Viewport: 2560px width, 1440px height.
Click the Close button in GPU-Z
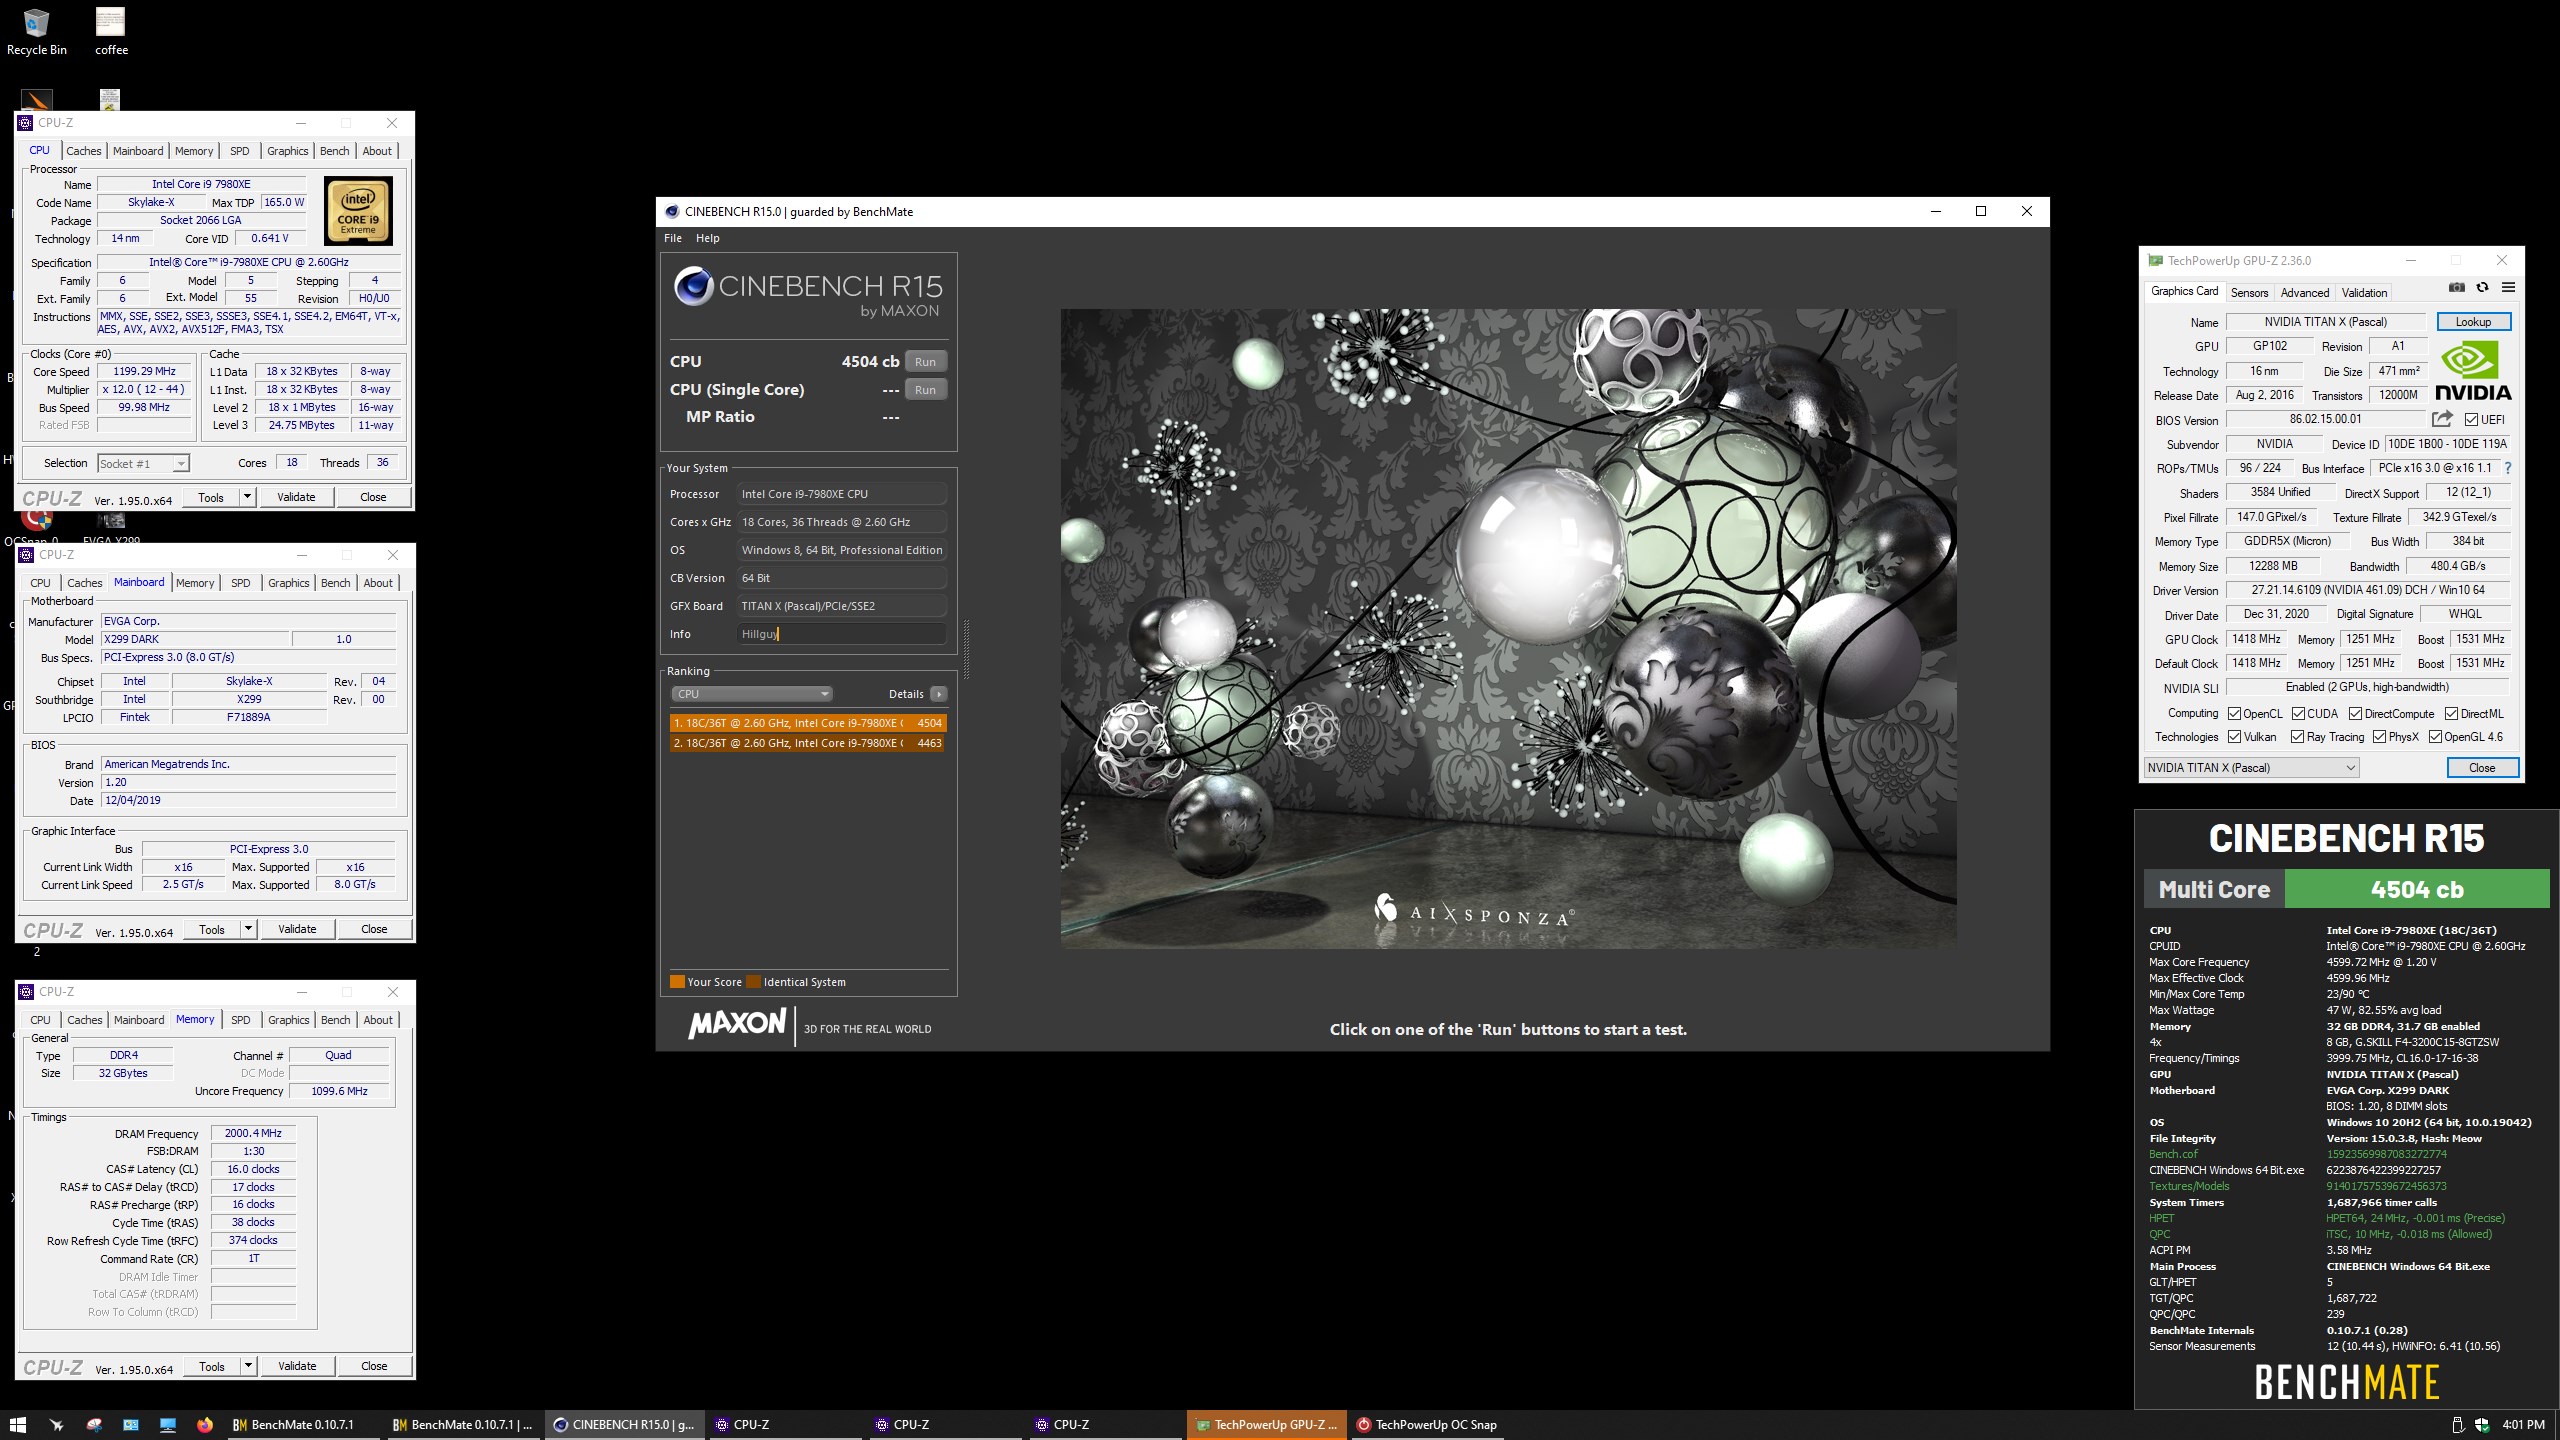(x=2482, y=768)
